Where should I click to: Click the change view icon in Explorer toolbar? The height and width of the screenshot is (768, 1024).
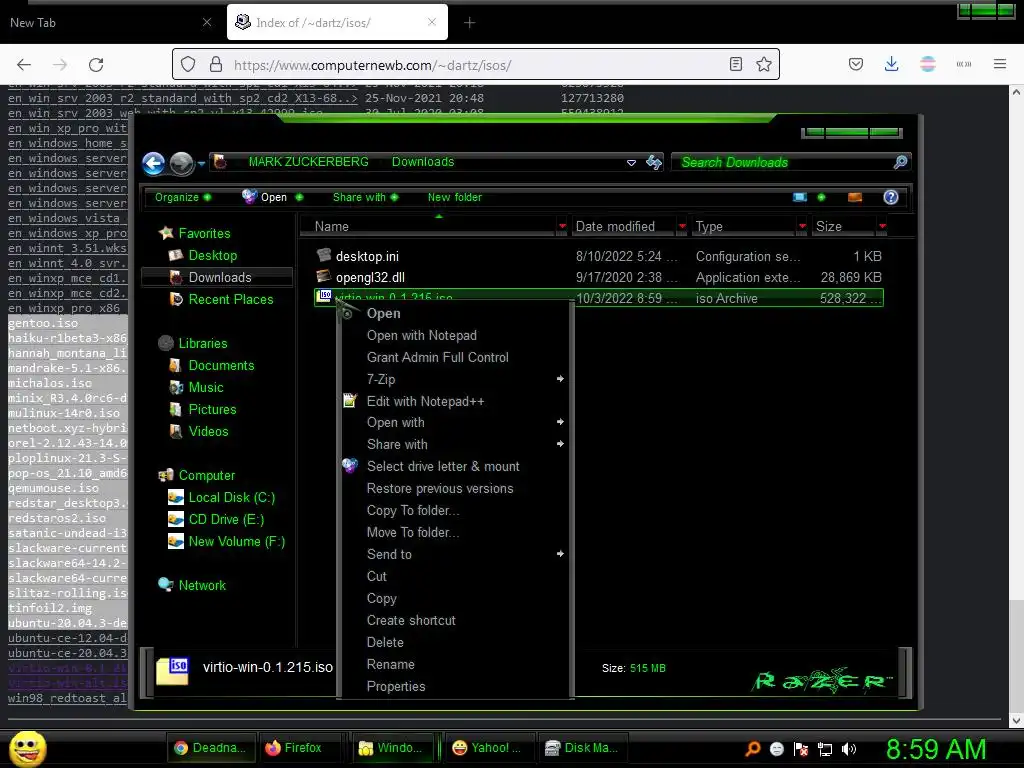pos(800,197)
